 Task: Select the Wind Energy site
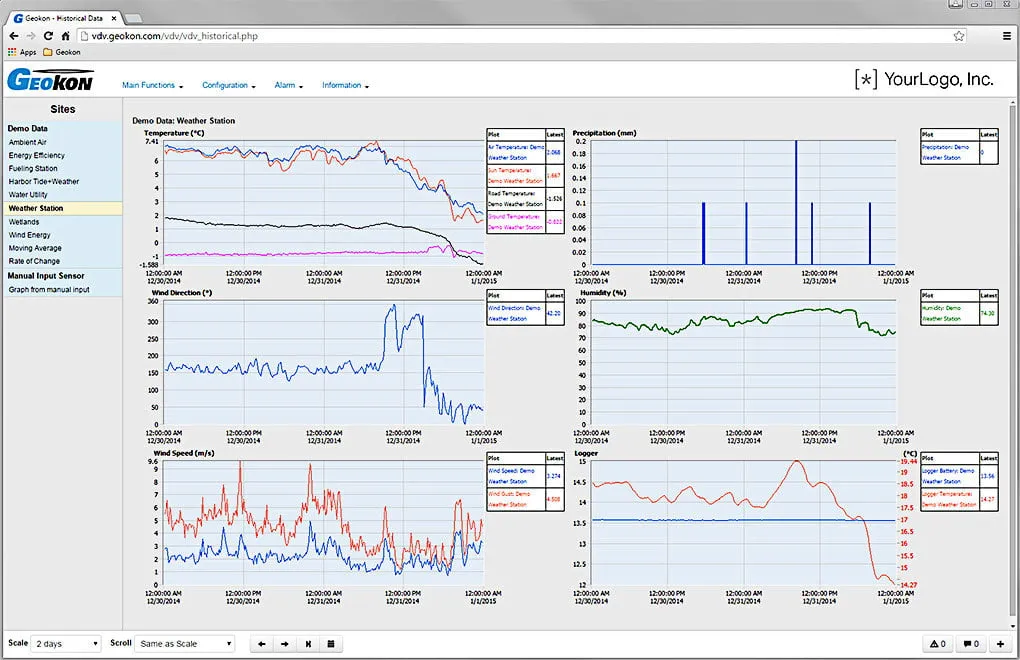[x=29, y=235]
